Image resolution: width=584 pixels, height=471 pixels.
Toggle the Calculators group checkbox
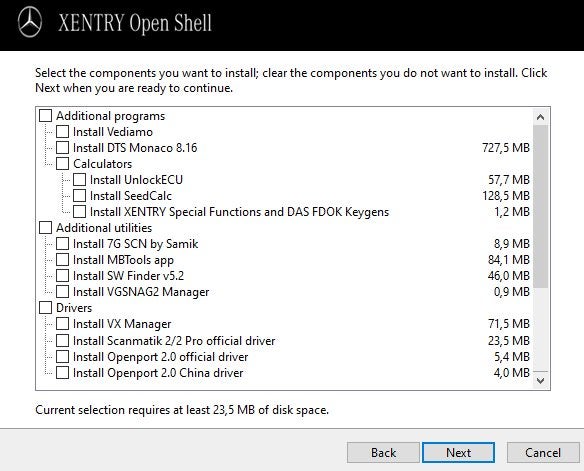point(62,164)
